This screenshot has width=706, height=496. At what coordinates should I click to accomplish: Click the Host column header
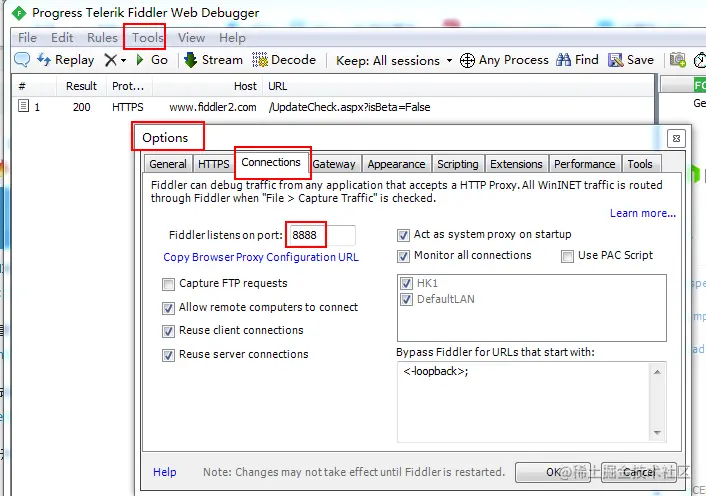208,86
